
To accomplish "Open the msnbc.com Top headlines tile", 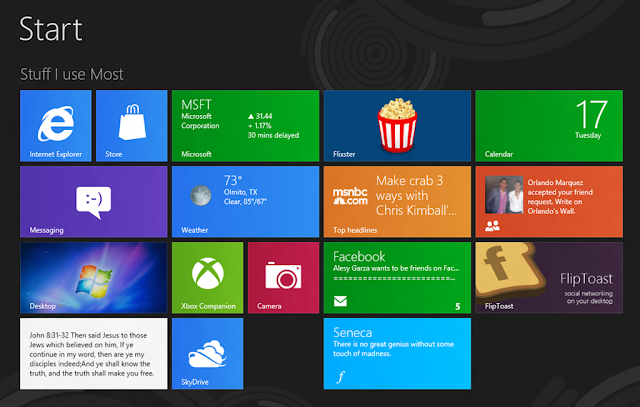I will point(397,202).
